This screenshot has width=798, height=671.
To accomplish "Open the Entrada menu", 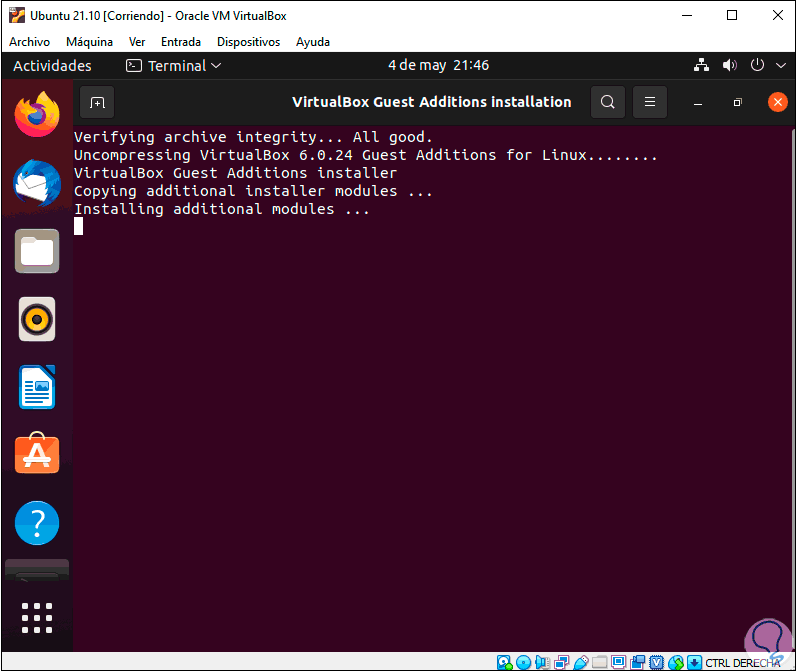I will click(181, 42).
